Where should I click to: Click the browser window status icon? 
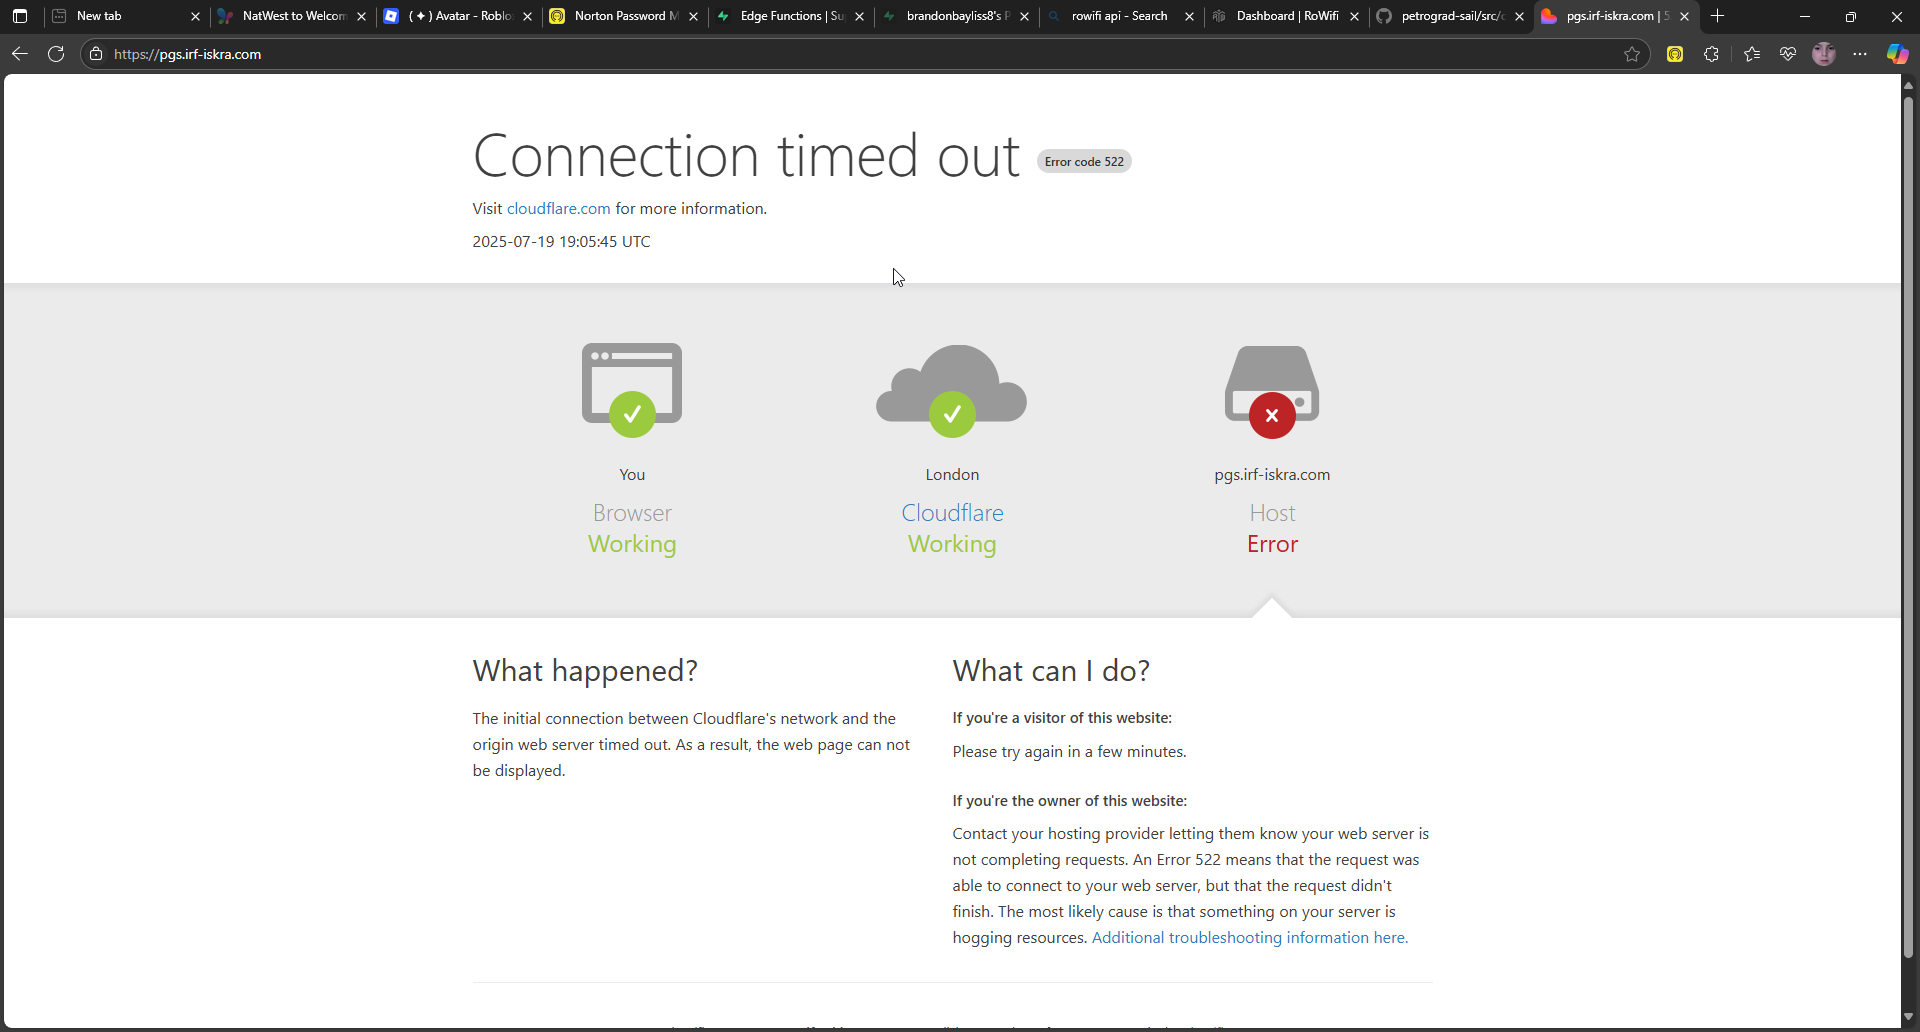click(632, 389)
